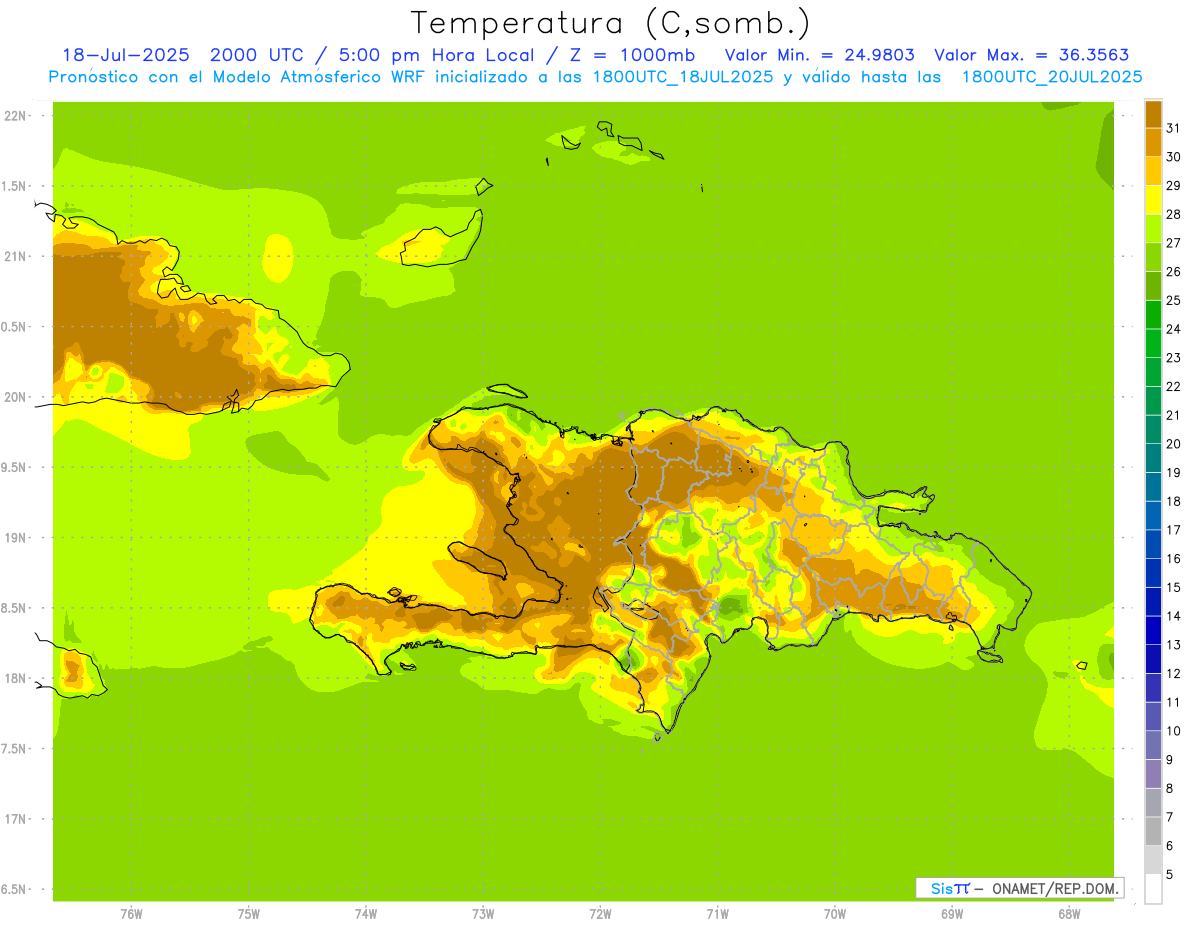Click the '72W' longitude label
1200x927 pixels.
[600, 914]
